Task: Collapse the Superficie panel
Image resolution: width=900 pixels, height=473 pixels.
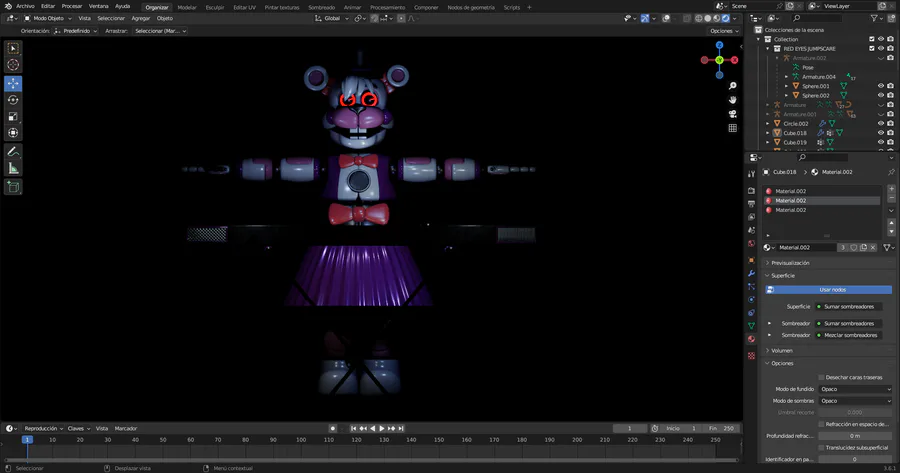Action: click(x=782, y=276)
